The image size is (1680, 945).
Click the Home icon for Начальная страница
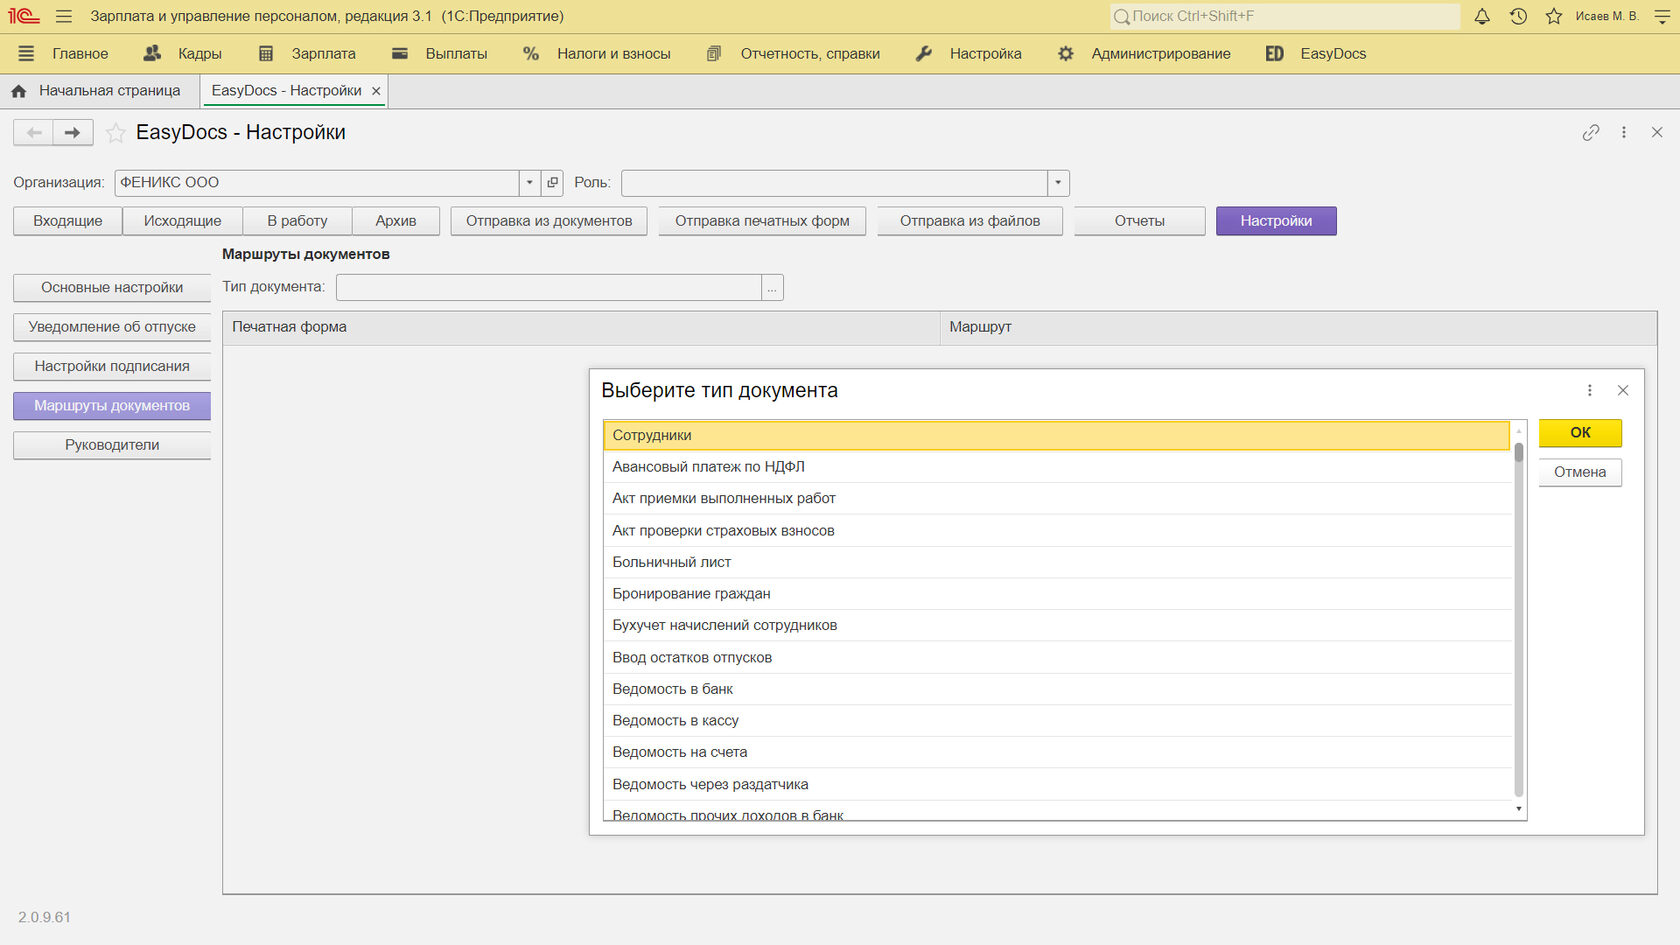coord(19,91)
